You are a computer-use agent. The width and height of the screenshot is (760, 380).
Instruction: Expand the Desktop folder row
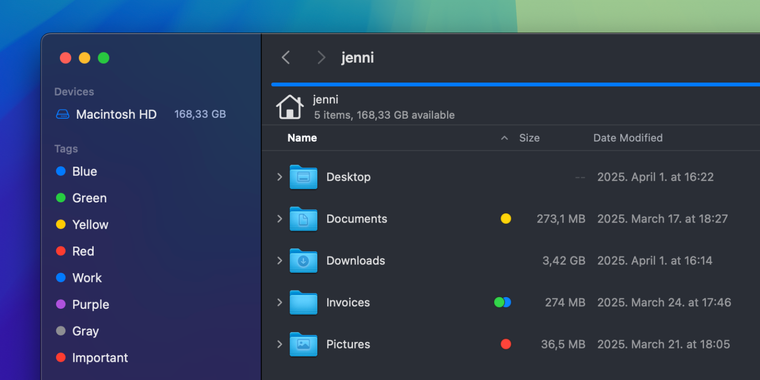(x=279, y=177)
